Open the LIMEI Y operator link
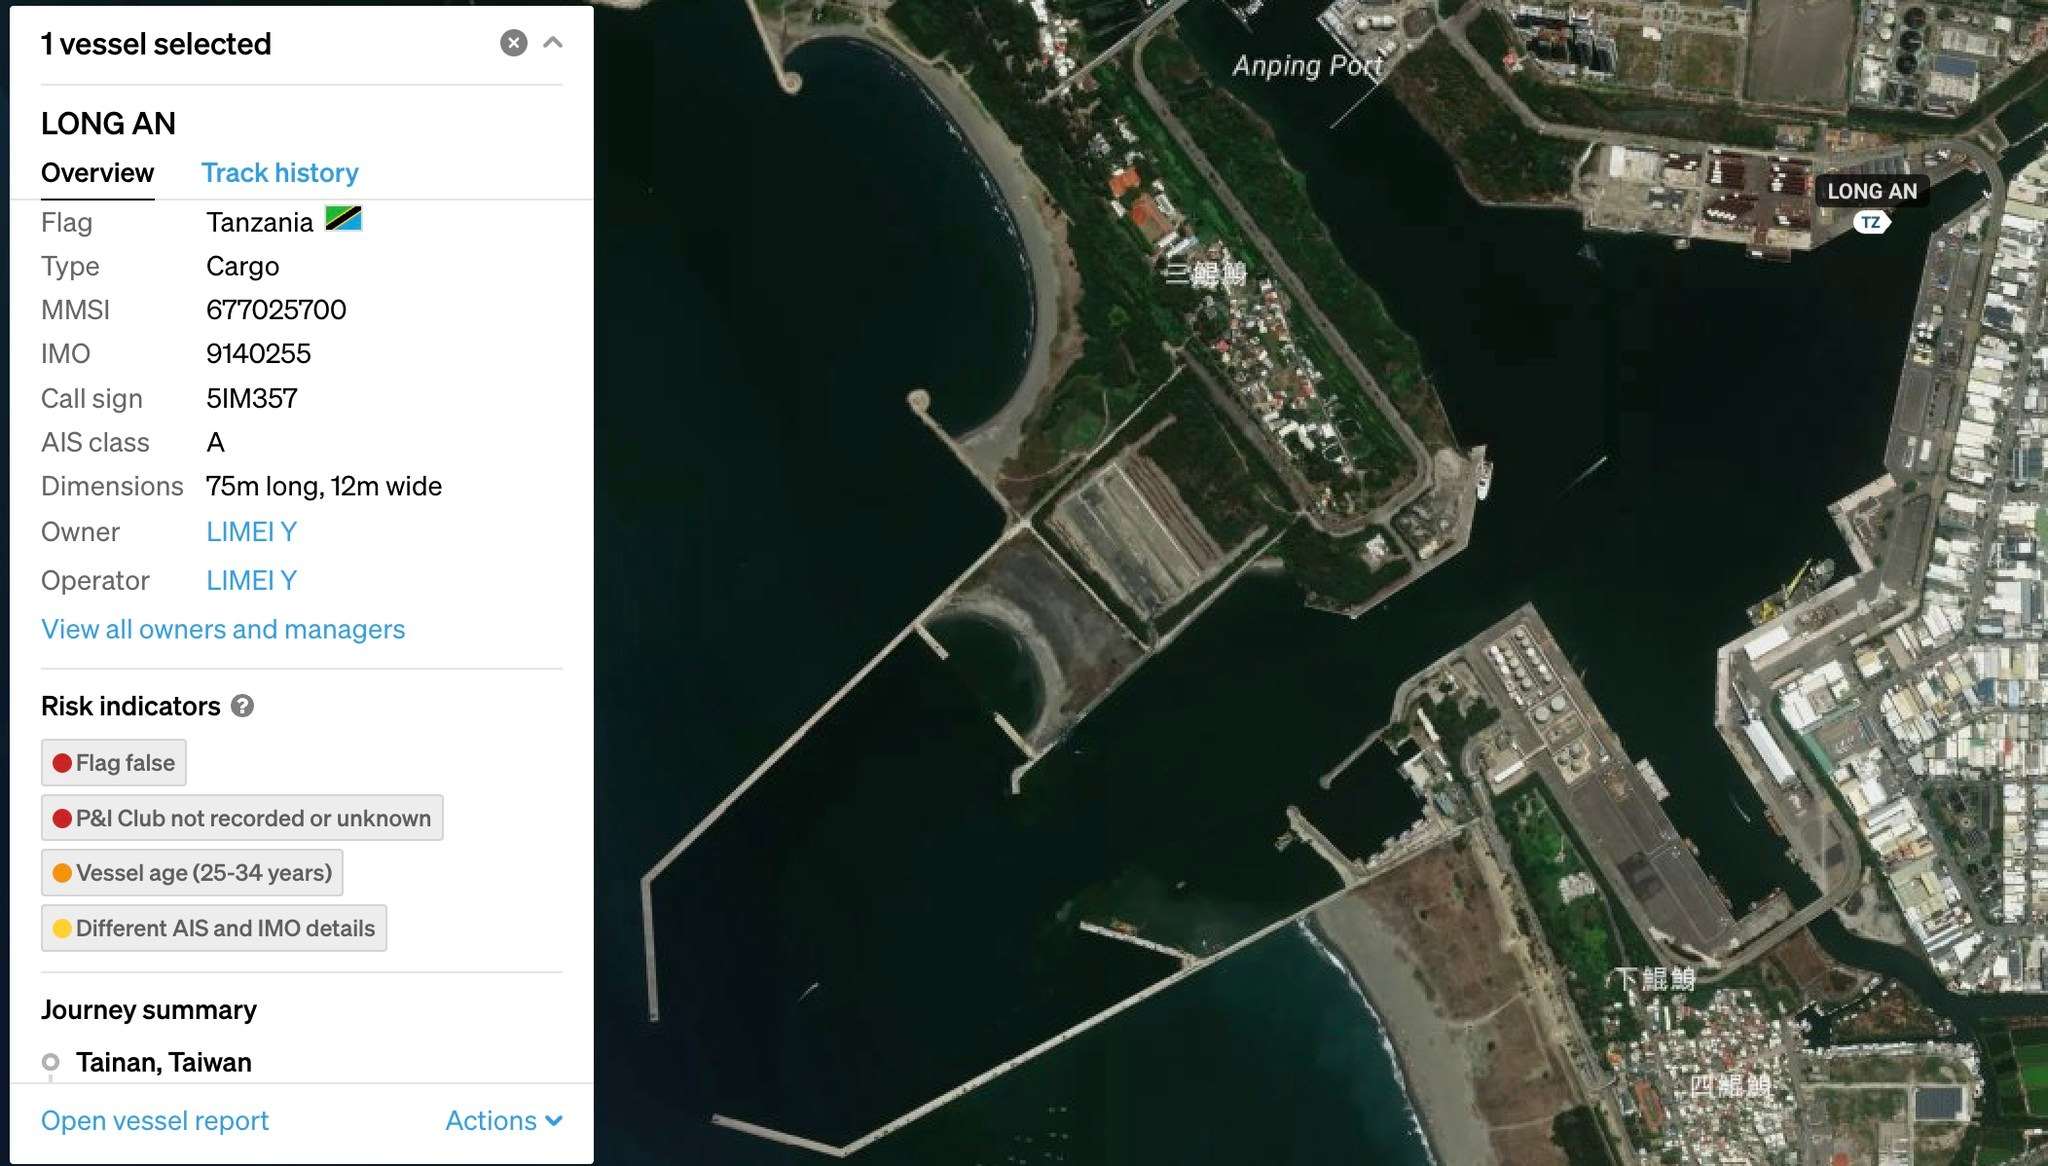Image resolution: width=2048 pixels, height=1166 pixels. 251,581
